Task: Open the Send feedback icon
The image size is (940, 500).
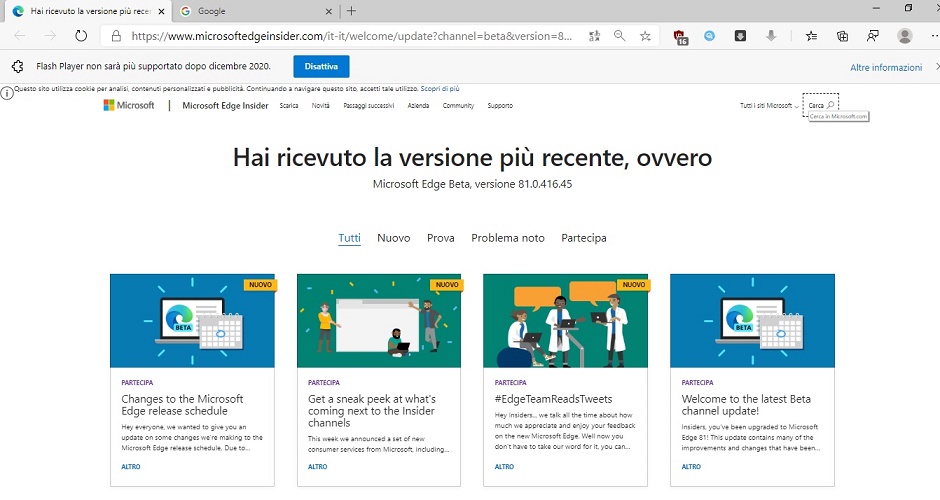Action: pos(873,36)
